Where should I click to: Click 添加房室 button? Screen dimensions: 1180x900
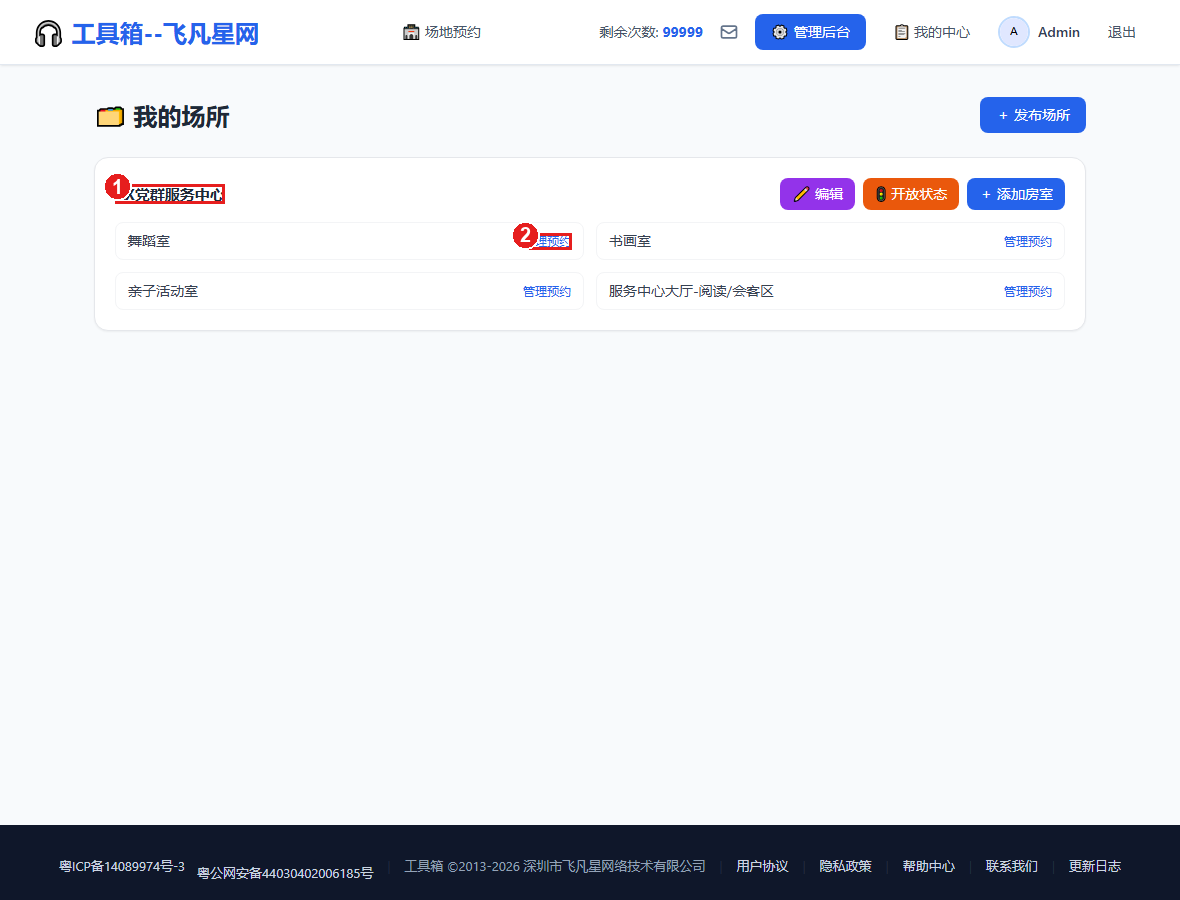[x=1015, y=194]
